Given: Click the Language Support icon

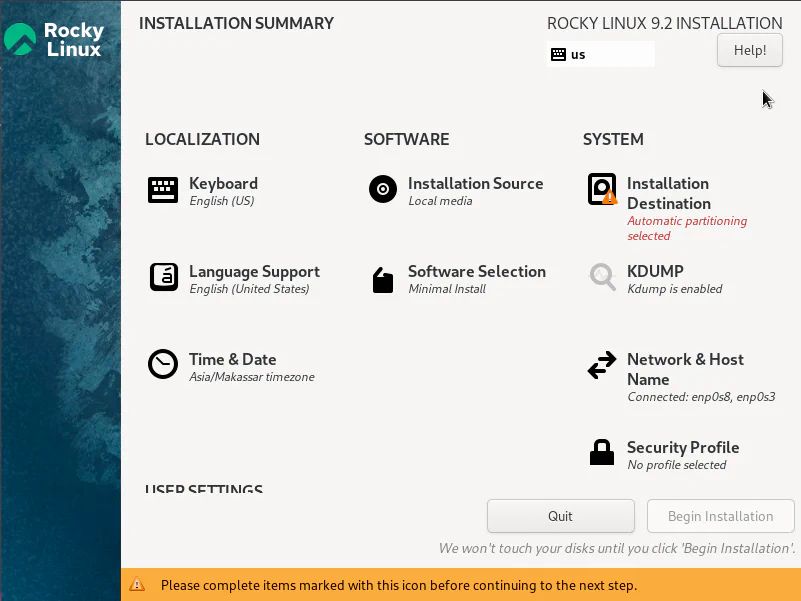Looking at the screenshot, I should [x=163, y=277].
